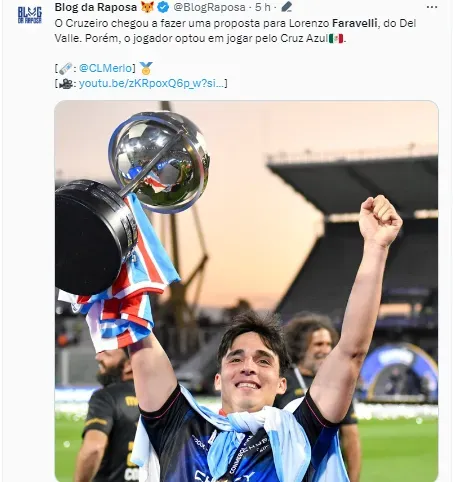Click the movie camera emoji
Image resolution: width=453 pixels, height=482 pixels.
point(66,83)
